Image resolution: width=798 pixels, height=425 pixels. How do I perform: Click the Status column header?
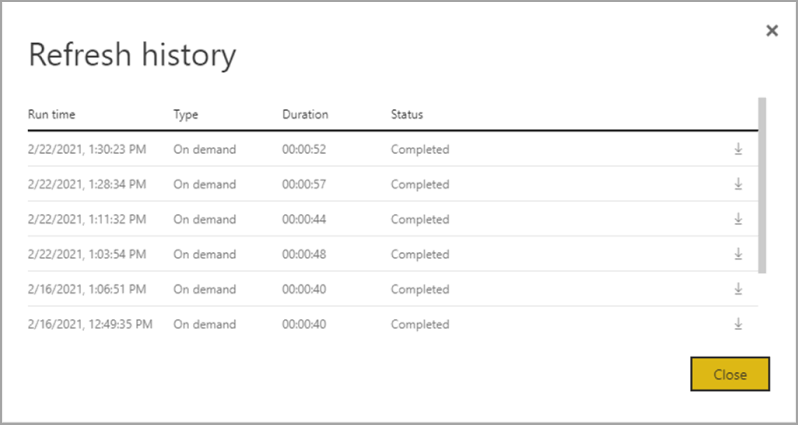pos(407,114)
